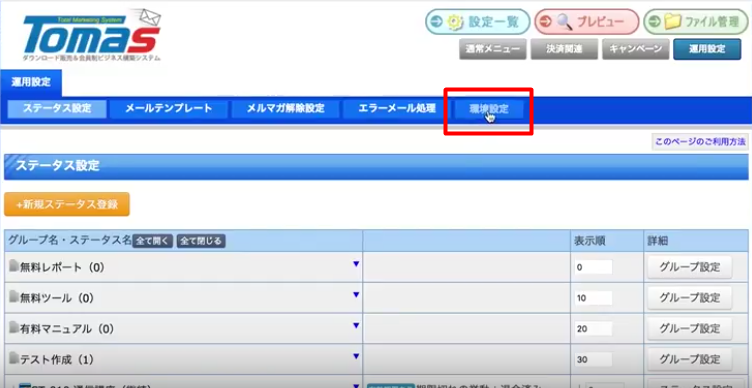The image size is (752, 388).
Task: Edit display order field showing 20
Action: click(x=593, y=329)
